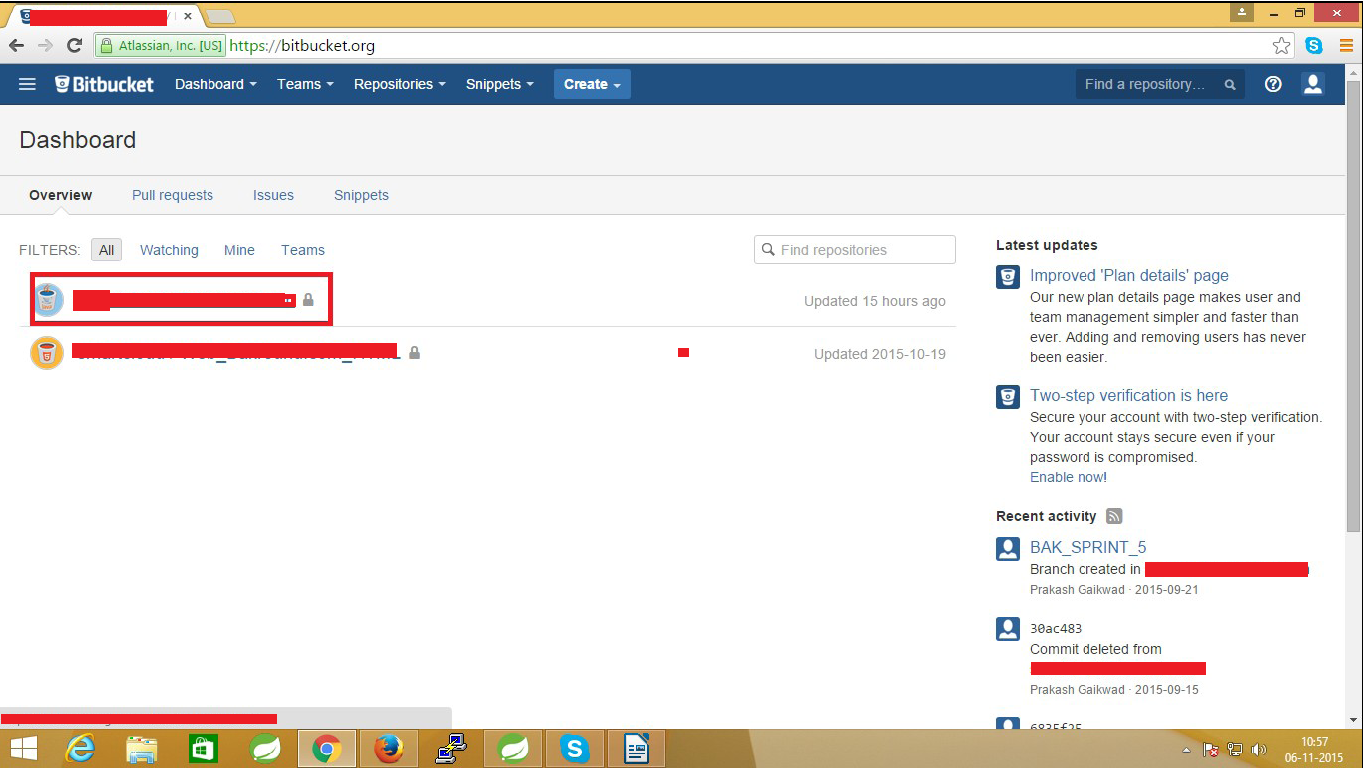Open Bitbucket help via the question mark icon

[x=1272, y=84]
